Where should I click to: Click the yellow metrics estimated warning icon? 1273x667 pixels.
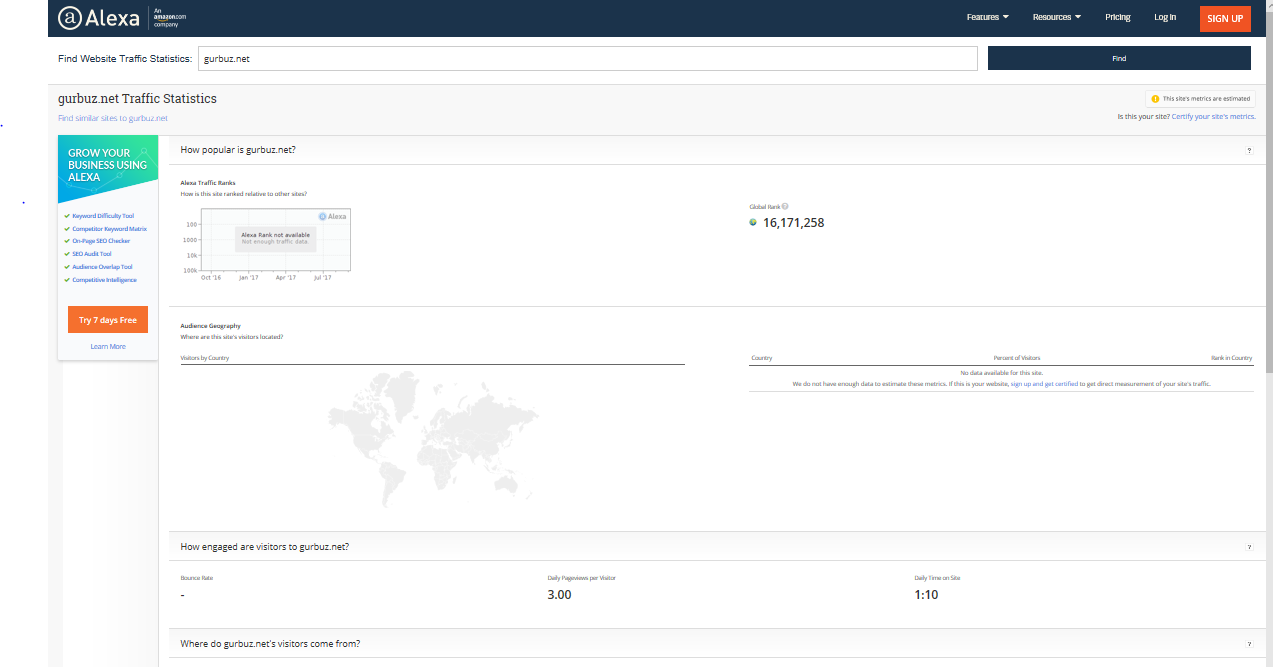[x=1155, y=99]
